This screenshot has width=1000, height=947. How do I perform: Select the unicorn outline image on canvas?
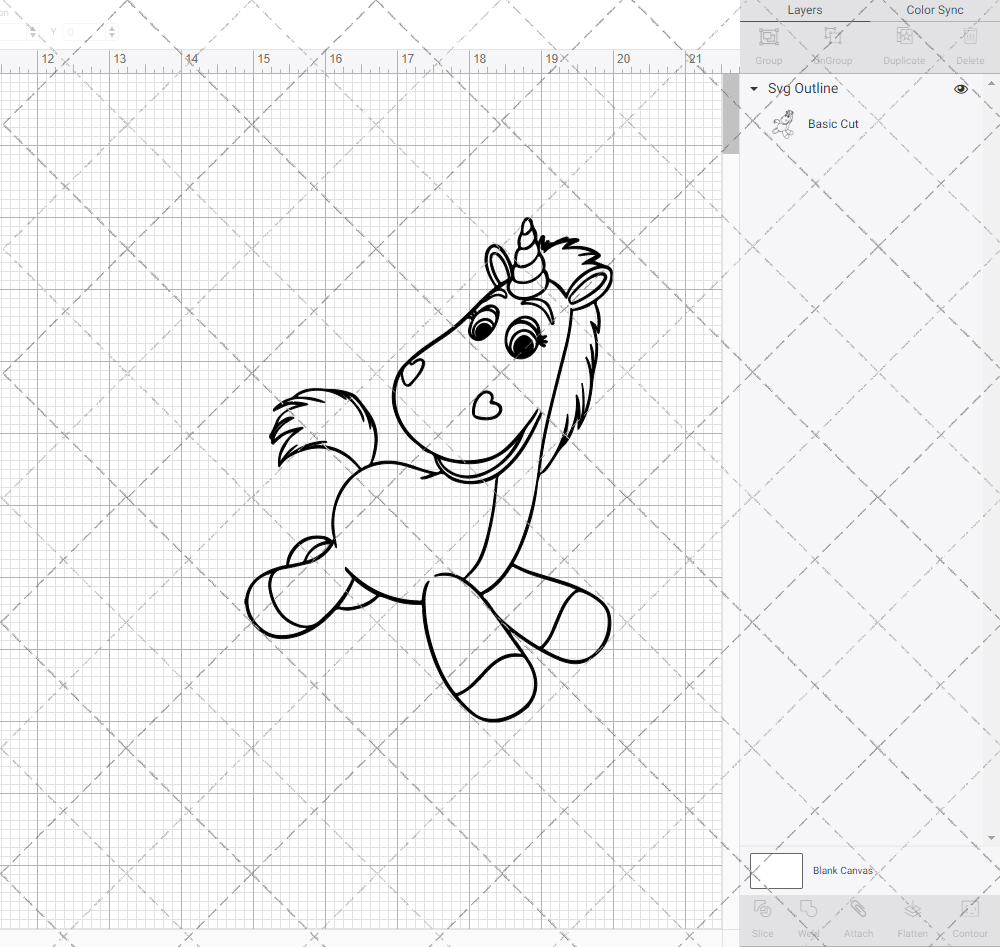click(x=429, y=470)
